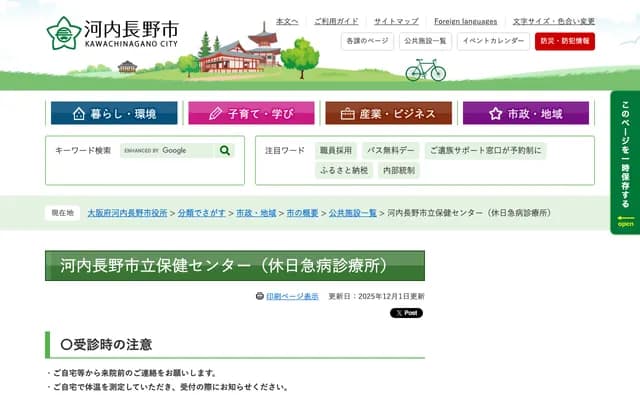Open the 印刷用ページ表示 print link
Viewport: 640px width, 400px height.
(292, 297)
